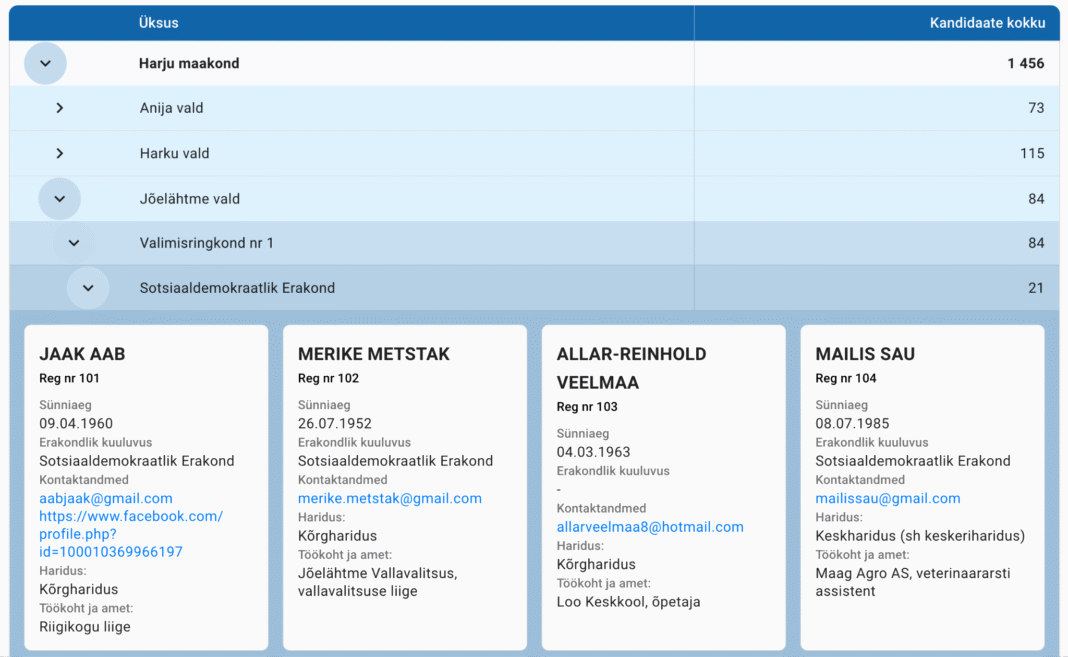The image size is (1068, 657).
Task: Open email link mailissau@gmail.com
Action: click(888, 498)
